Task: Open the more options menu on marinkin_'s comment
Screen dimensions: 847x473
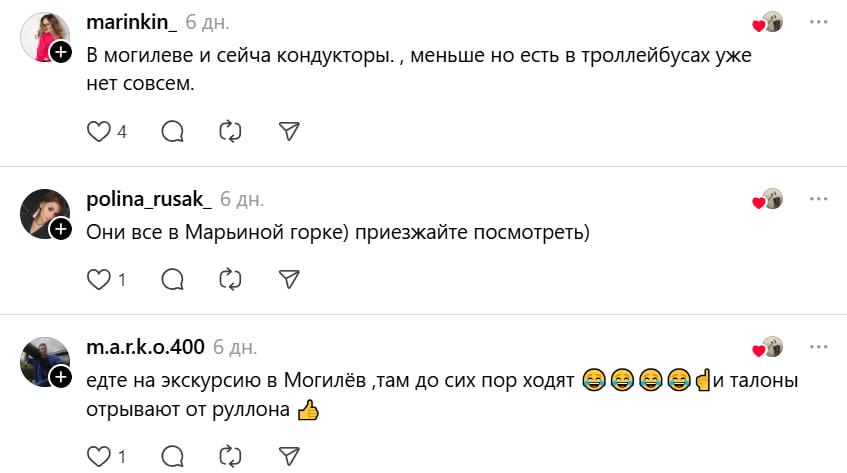Action: [x=818, y=21]
